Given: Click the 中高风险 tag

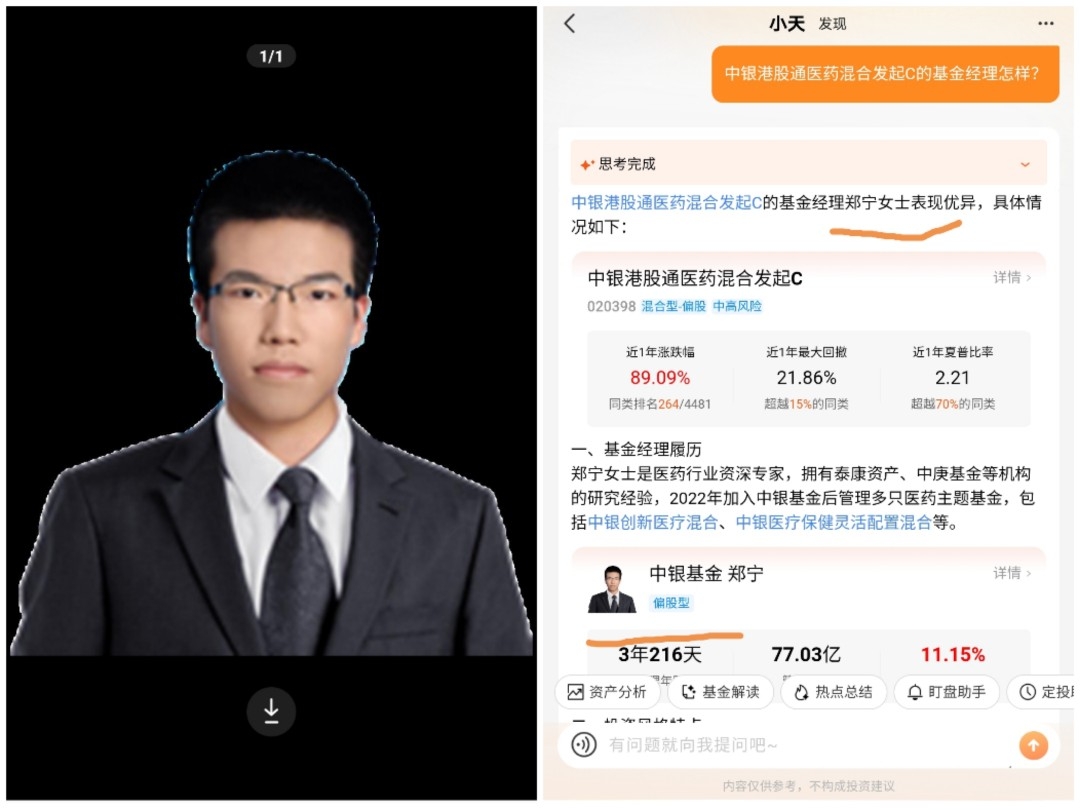Looking at the screenshot, I should tap(737, 306).
